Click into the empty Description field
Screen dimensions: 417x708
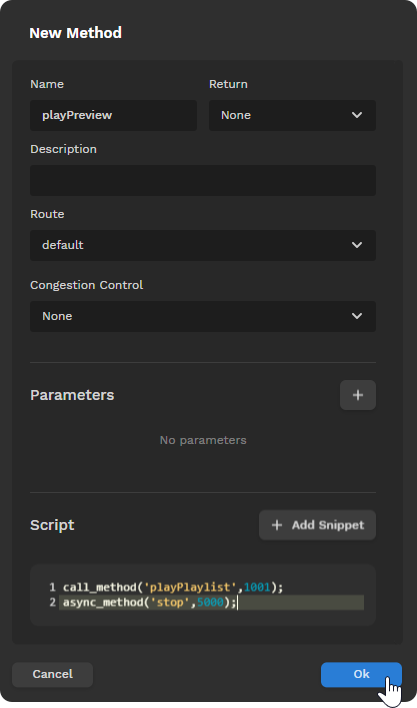(x=203, y=180)
